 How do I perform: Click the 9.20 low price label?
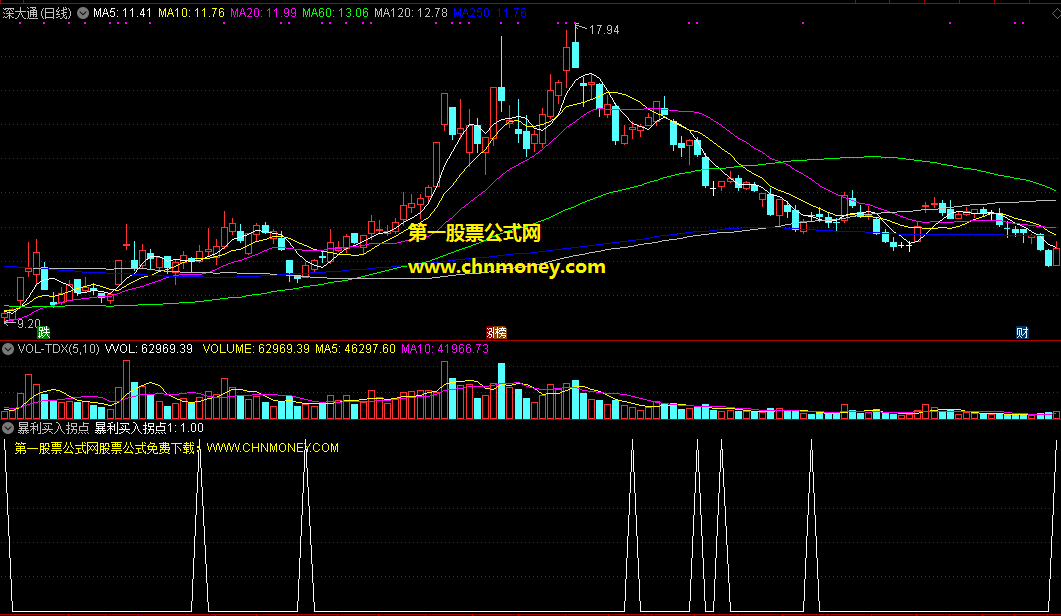tap(29, 324)
